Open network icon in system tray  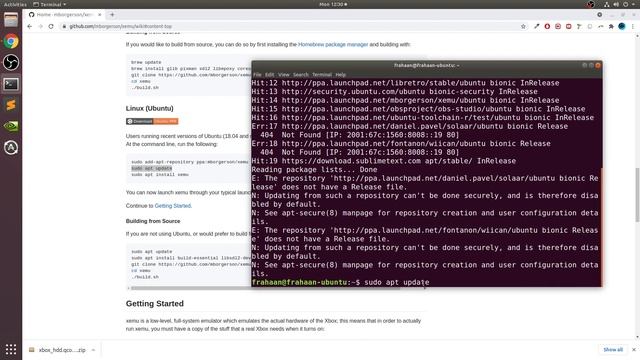(x=607, y=4)
